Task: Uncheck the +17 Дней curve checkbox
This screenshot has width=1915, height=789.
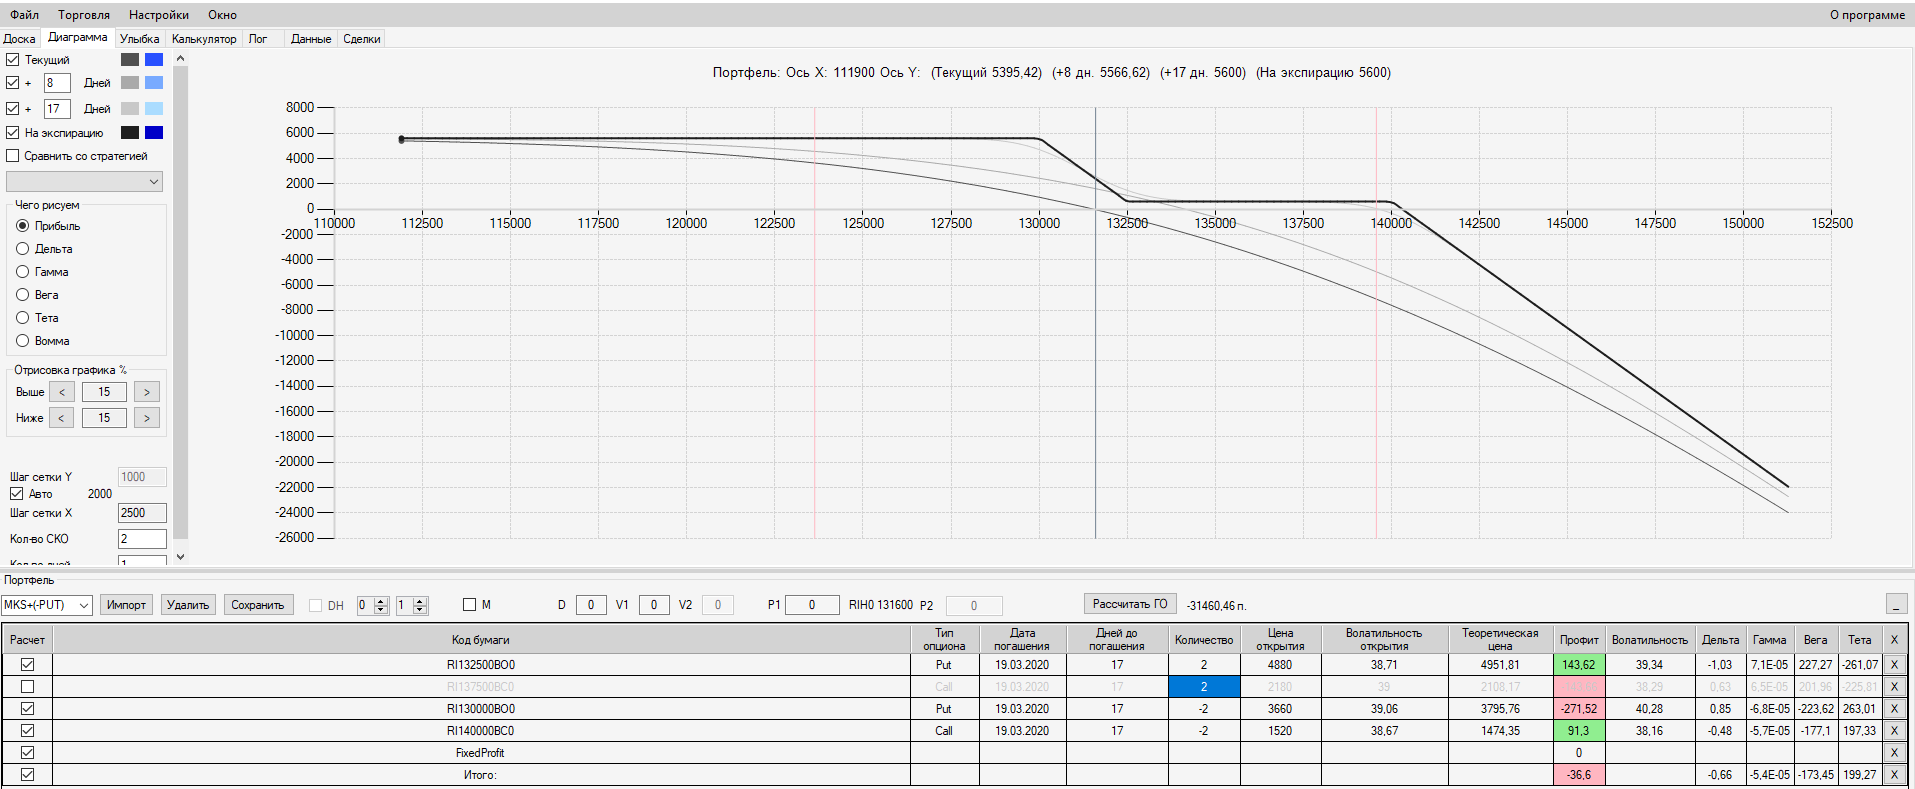Action: click(x=13, y=108)
